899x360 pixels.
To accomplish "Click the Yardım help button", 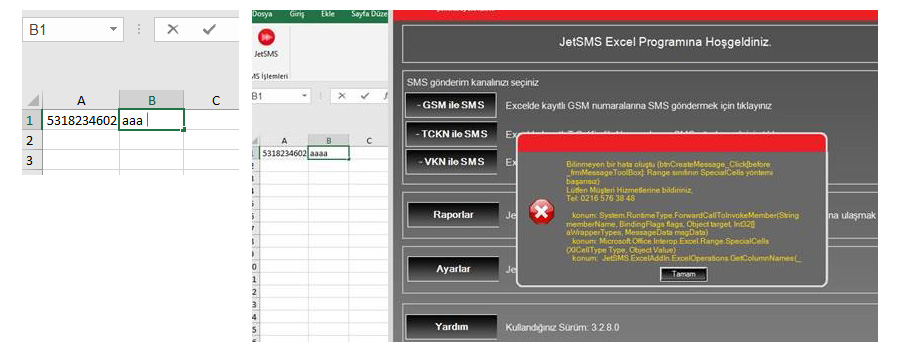I will [x=453, y=327].
